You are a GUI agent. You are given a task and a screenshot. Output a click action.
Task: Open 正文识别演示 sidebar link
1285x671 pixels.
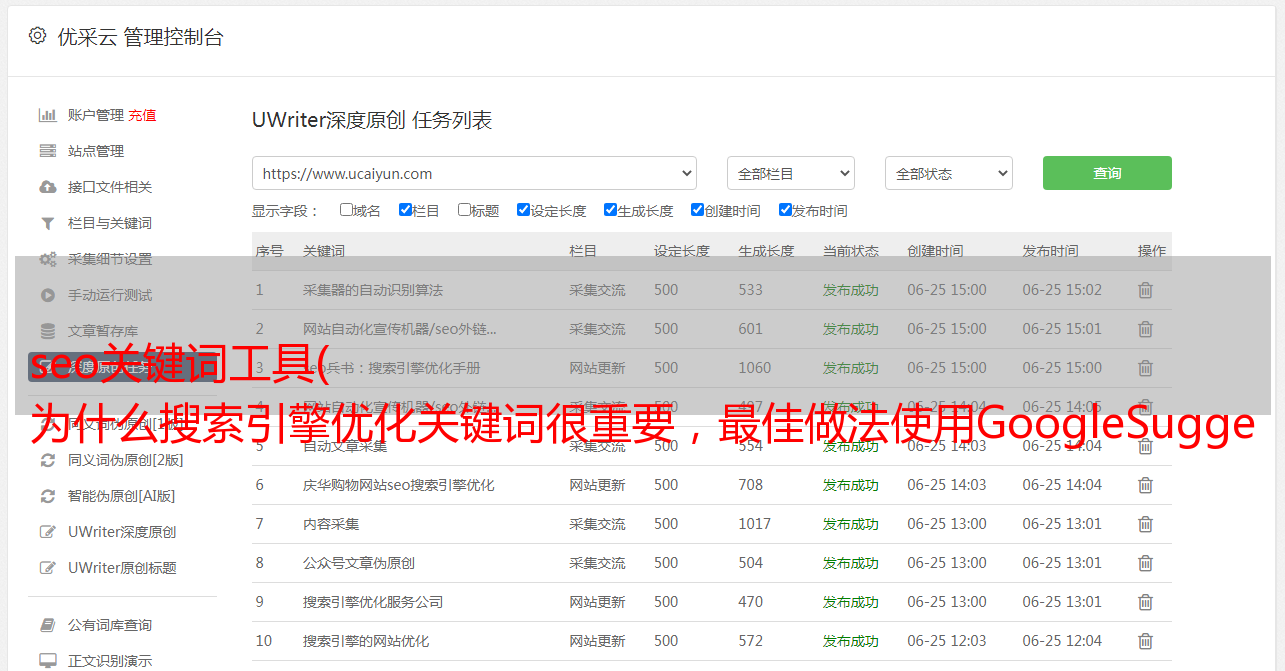[110, 661]
